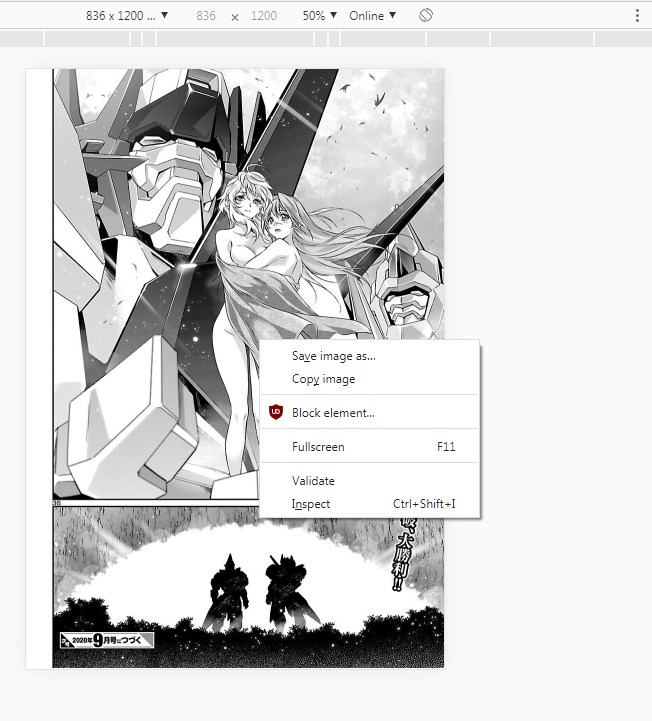Open the 50% zoom level dropdown

click(x=320, y=16)
